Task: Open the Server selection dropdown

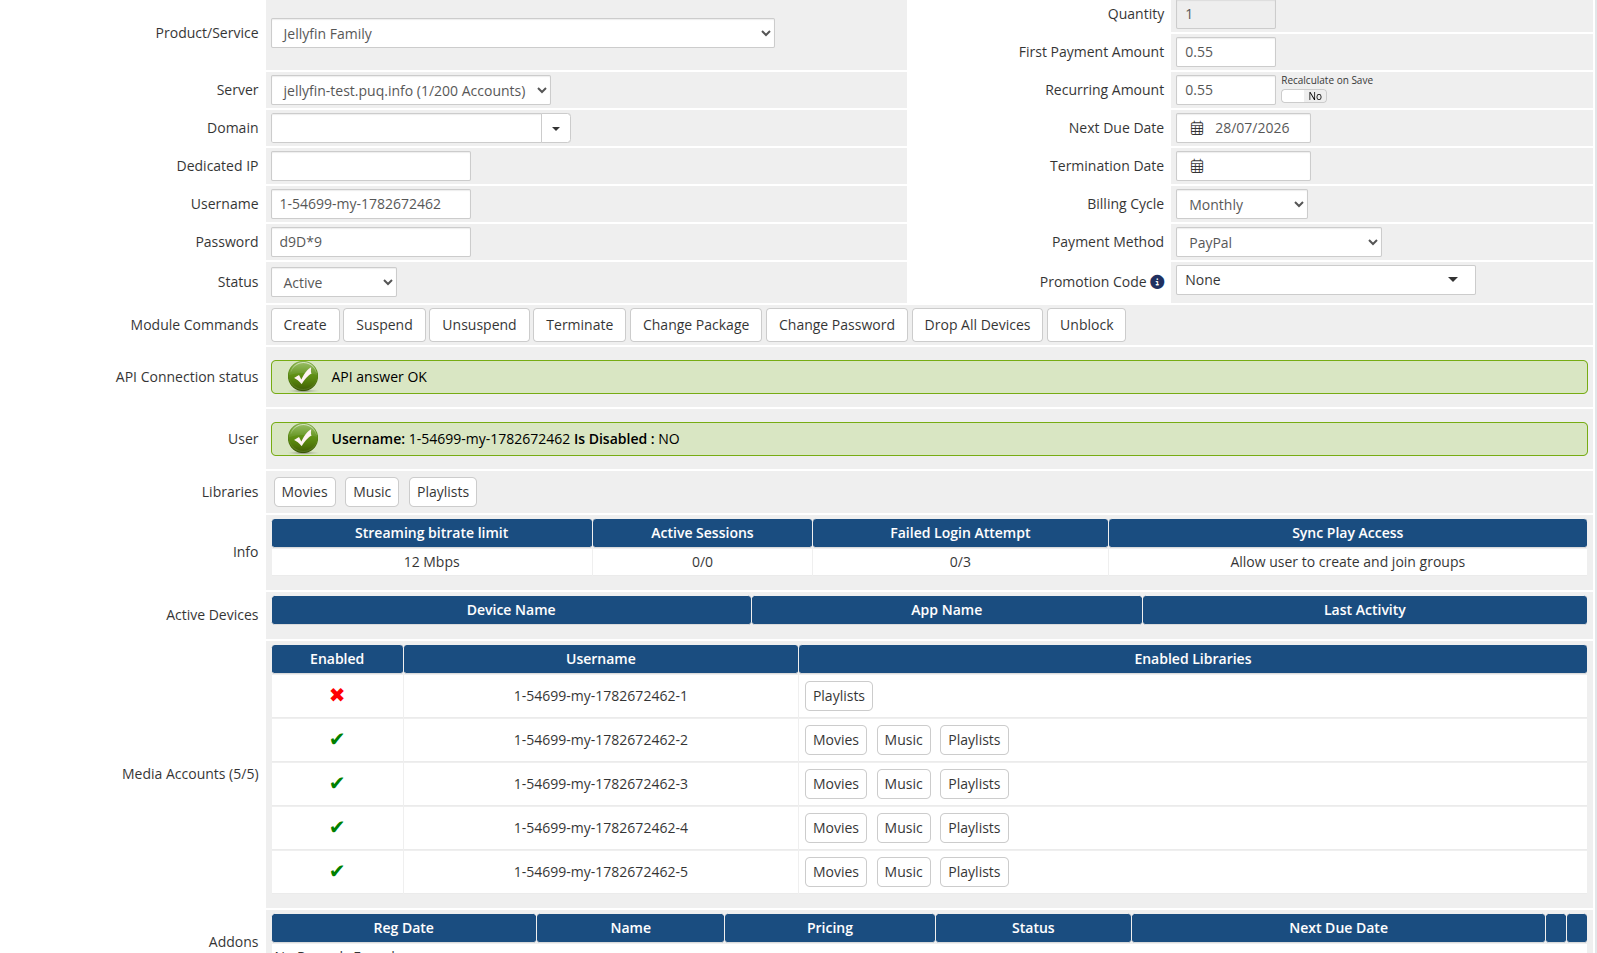Action: click(410, 90)
